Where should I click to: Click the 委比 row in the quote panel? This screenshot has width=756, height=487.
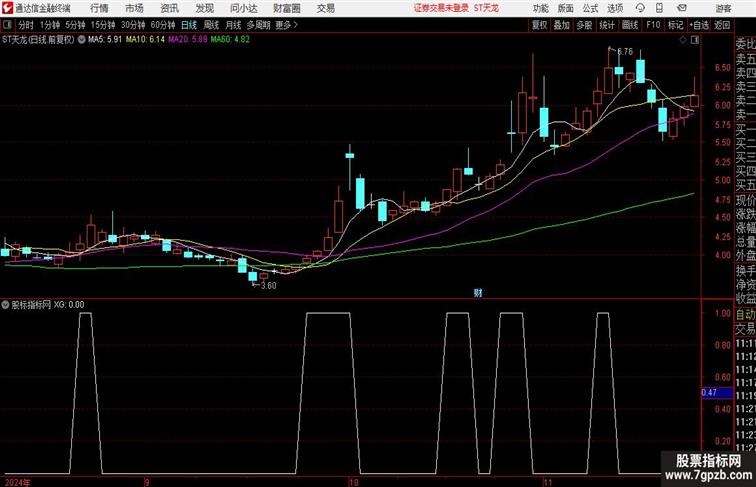coord(745,45)
